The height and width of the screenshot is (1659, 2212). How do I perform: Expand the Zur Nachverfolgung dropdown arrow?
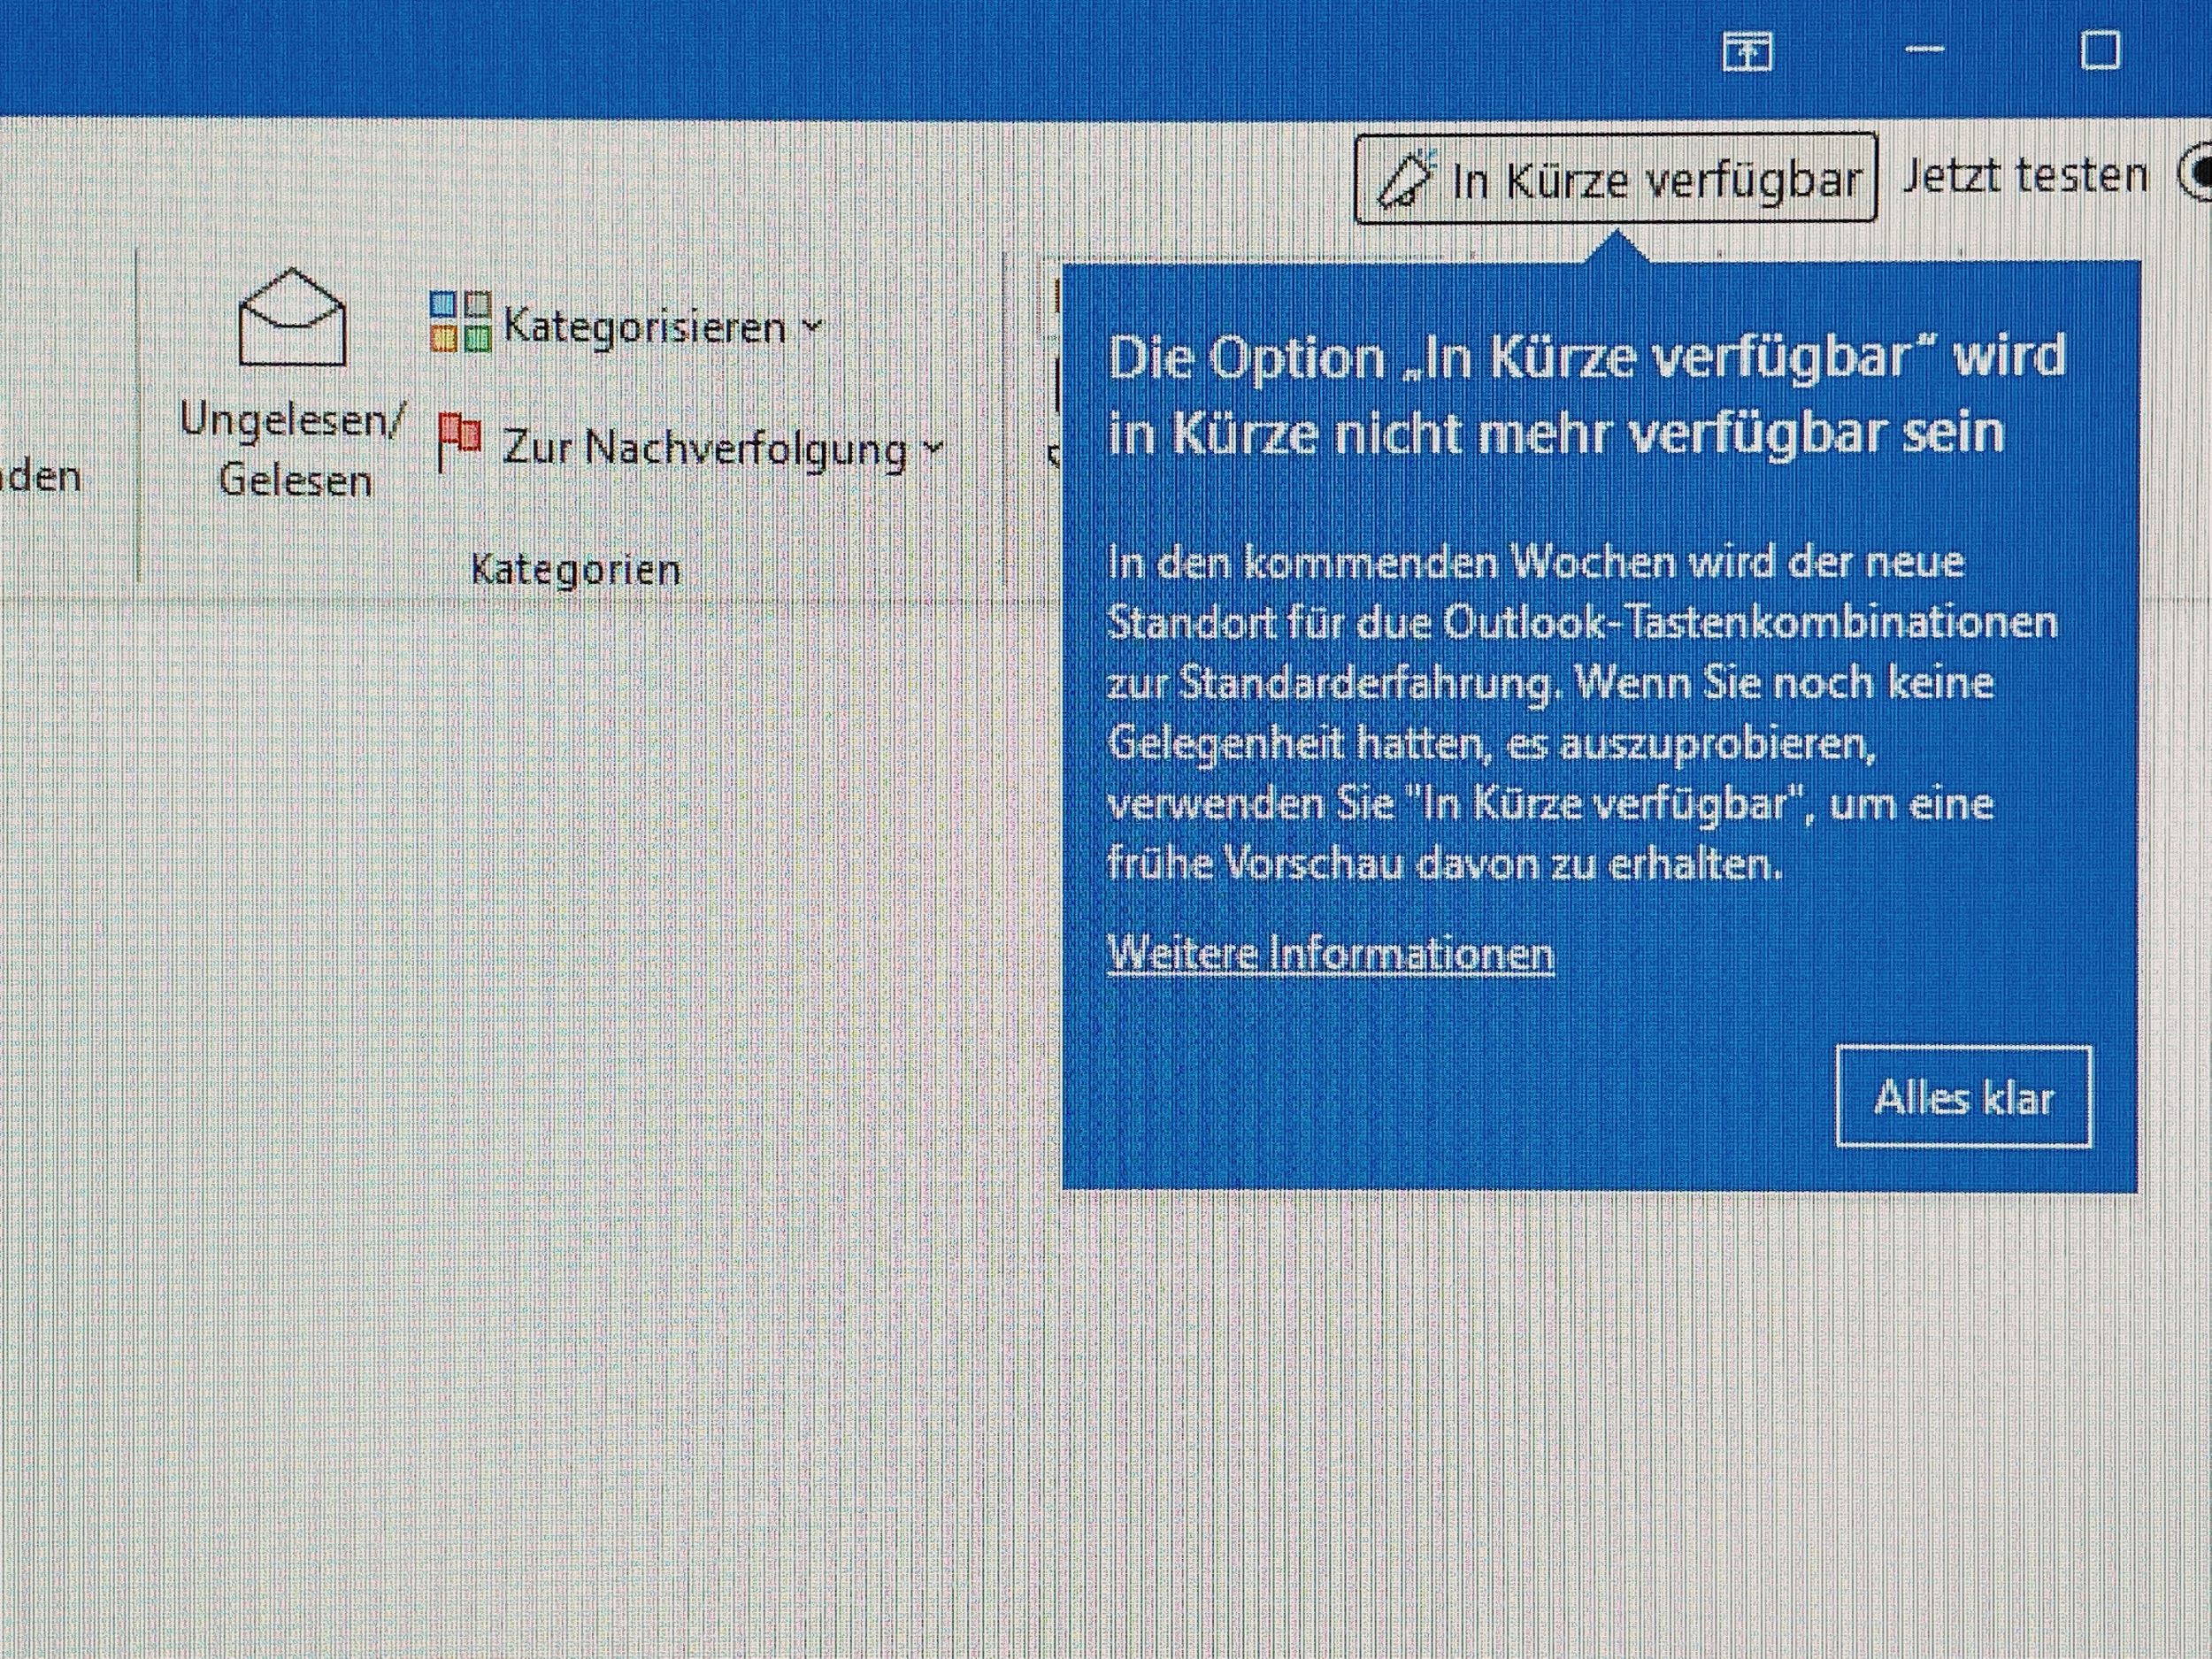[x=933, y=447]
